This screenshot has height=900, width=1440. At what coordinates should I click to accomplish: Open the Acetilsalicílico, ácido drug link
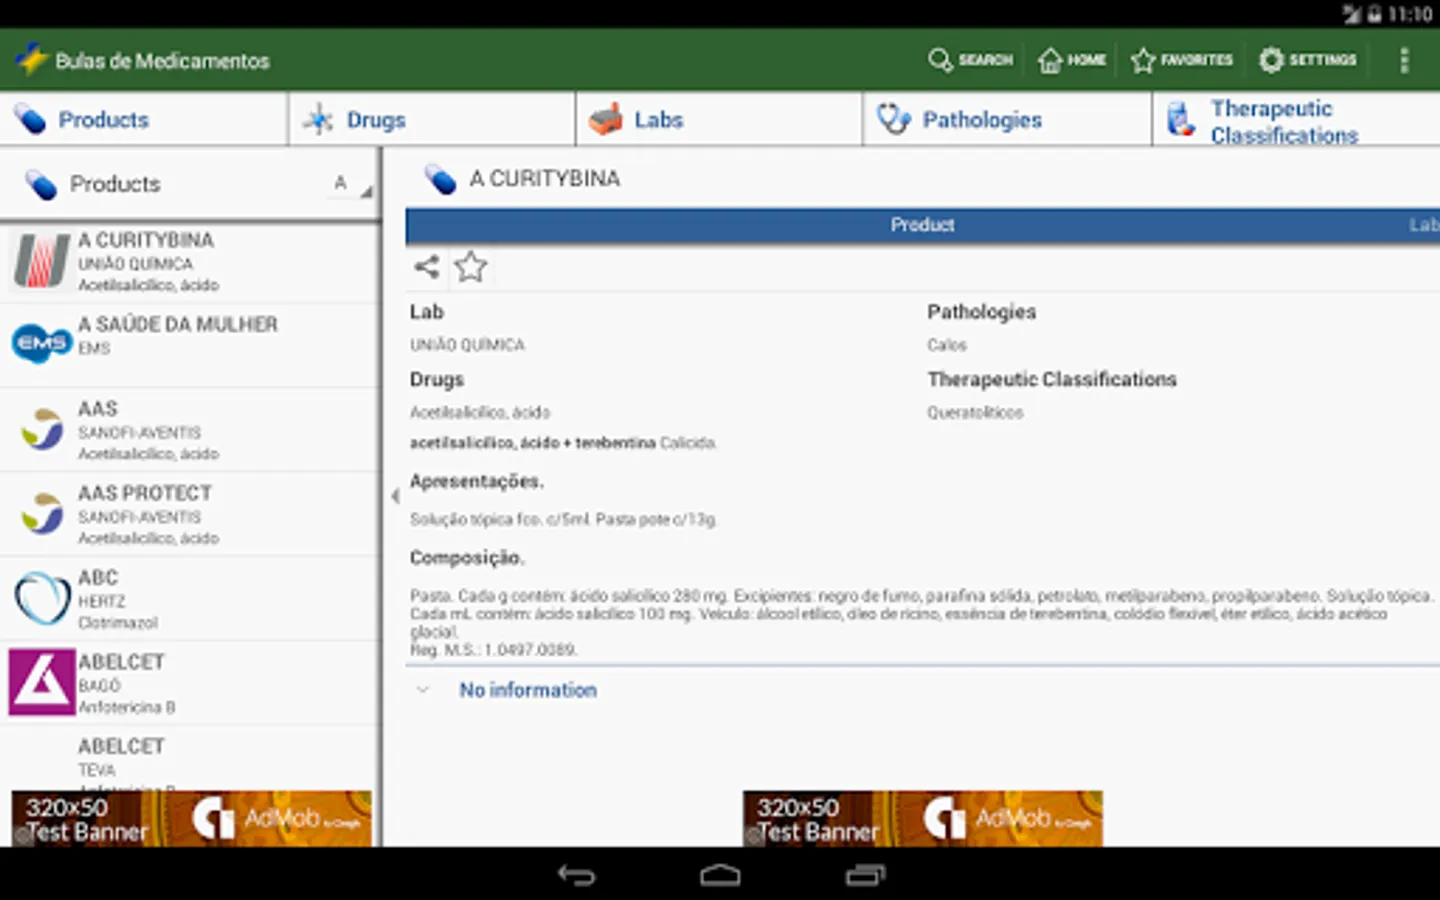click(480, 412)
